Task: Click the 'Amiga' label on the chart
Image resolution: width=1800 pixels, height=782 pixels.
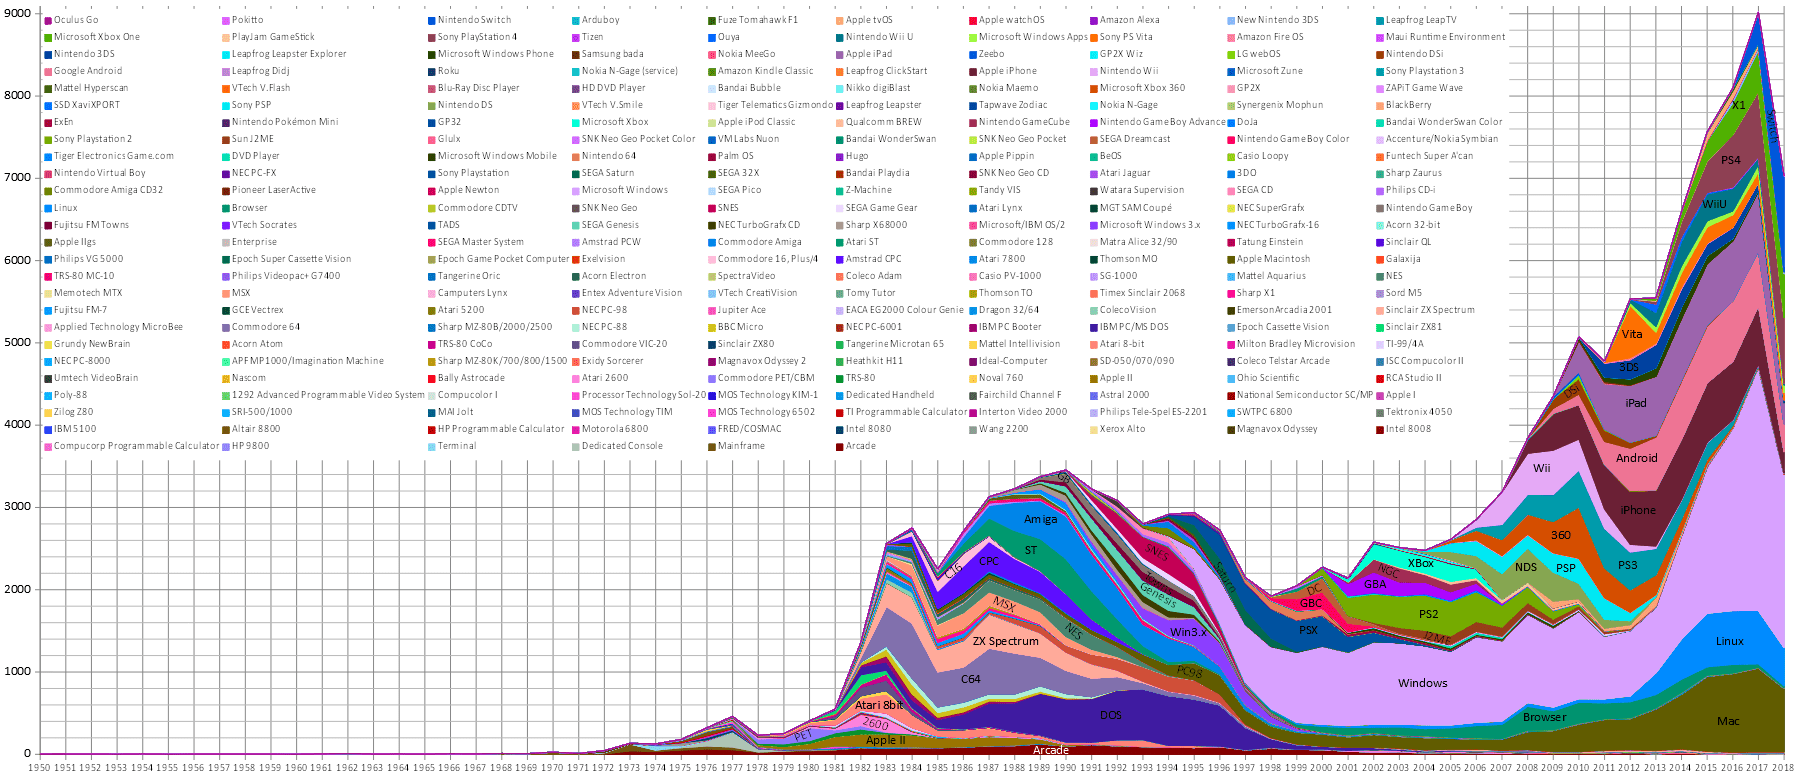Action: (1041, 519)
